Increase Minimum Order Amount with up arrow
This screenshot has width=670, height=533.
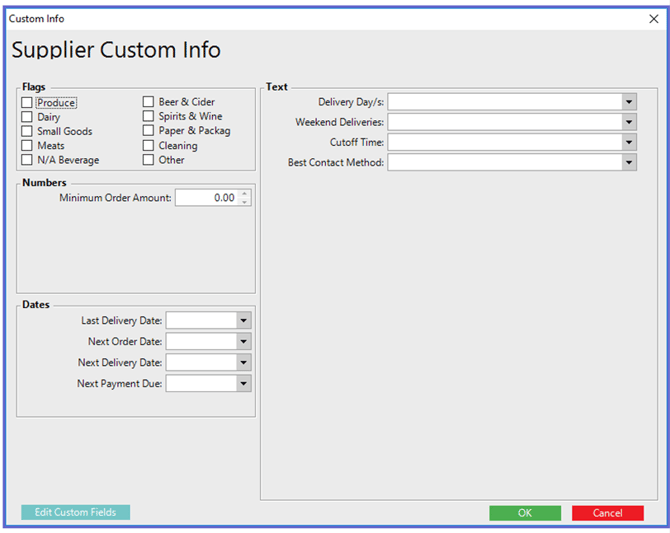click(x=245, y=194)
